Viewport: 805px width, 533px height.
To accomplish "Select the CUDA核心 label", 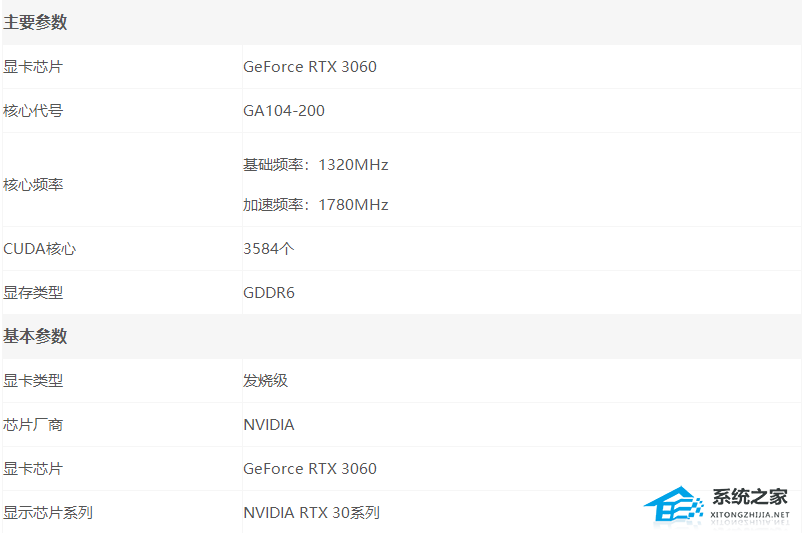I will tap(40, 249).
